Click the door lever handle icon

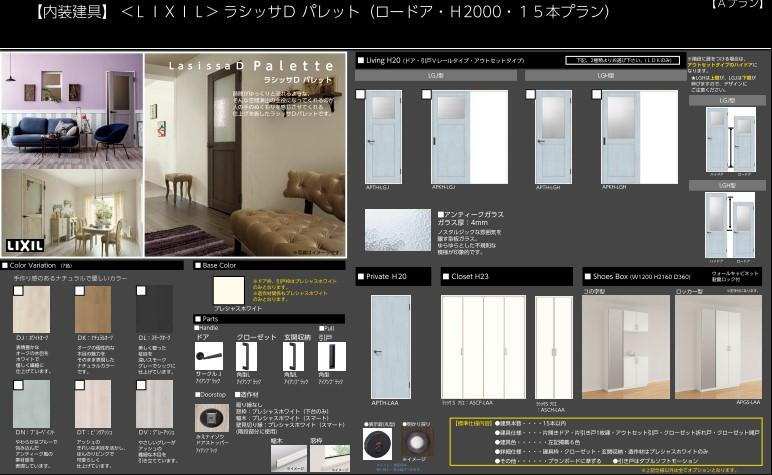(x=209, y=356)
